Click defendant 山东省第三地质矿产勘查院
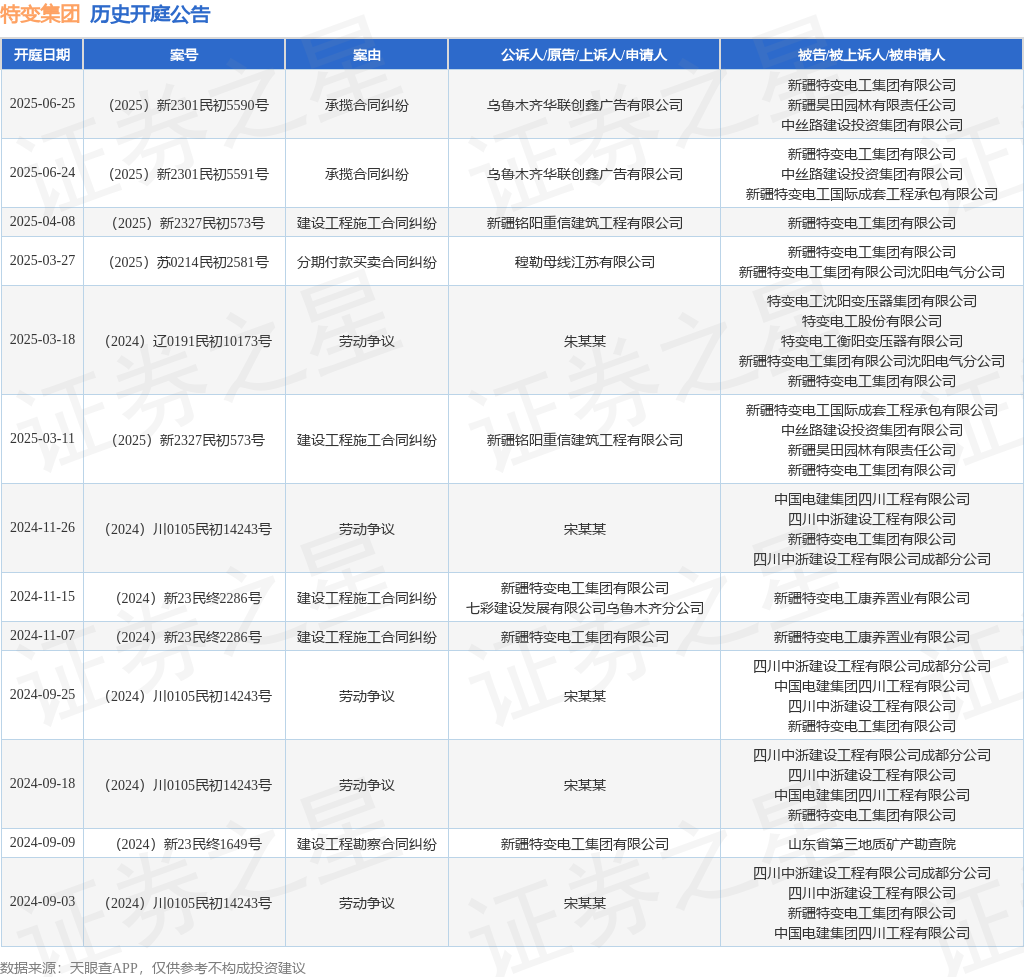The image size is (1024, 977). tap(871, 844)
